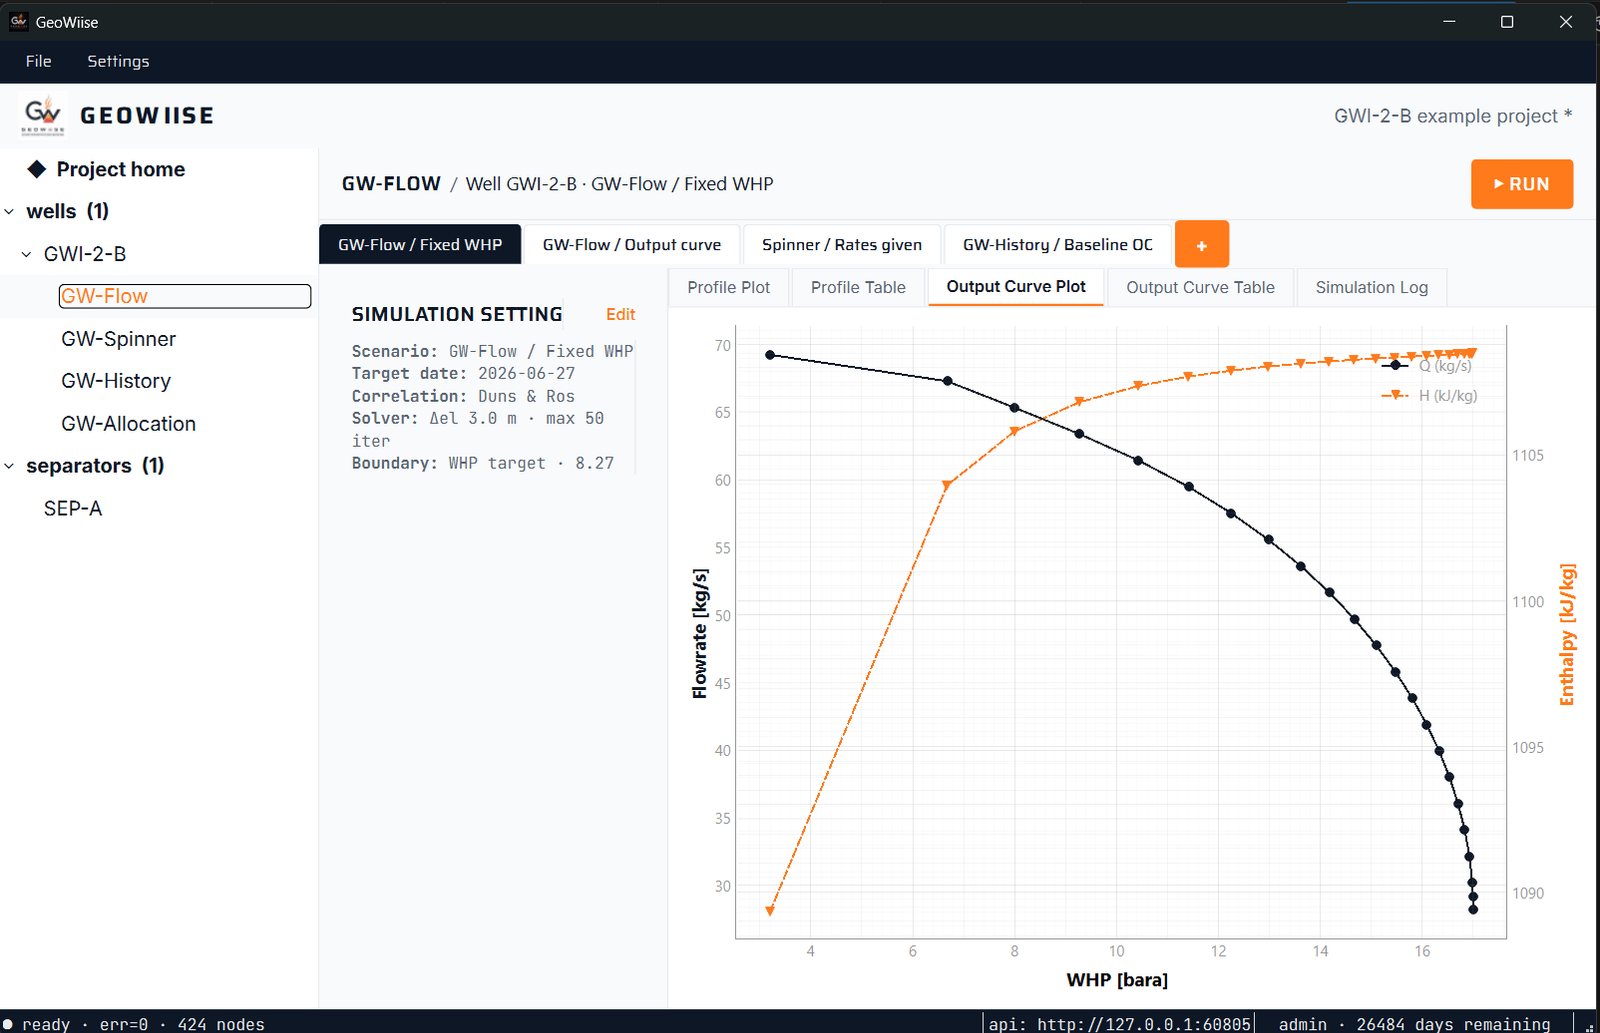Open the Settings menu
Viewport: 1600px width, 1033px height.
pyautogui.click(x=118, y=61)
